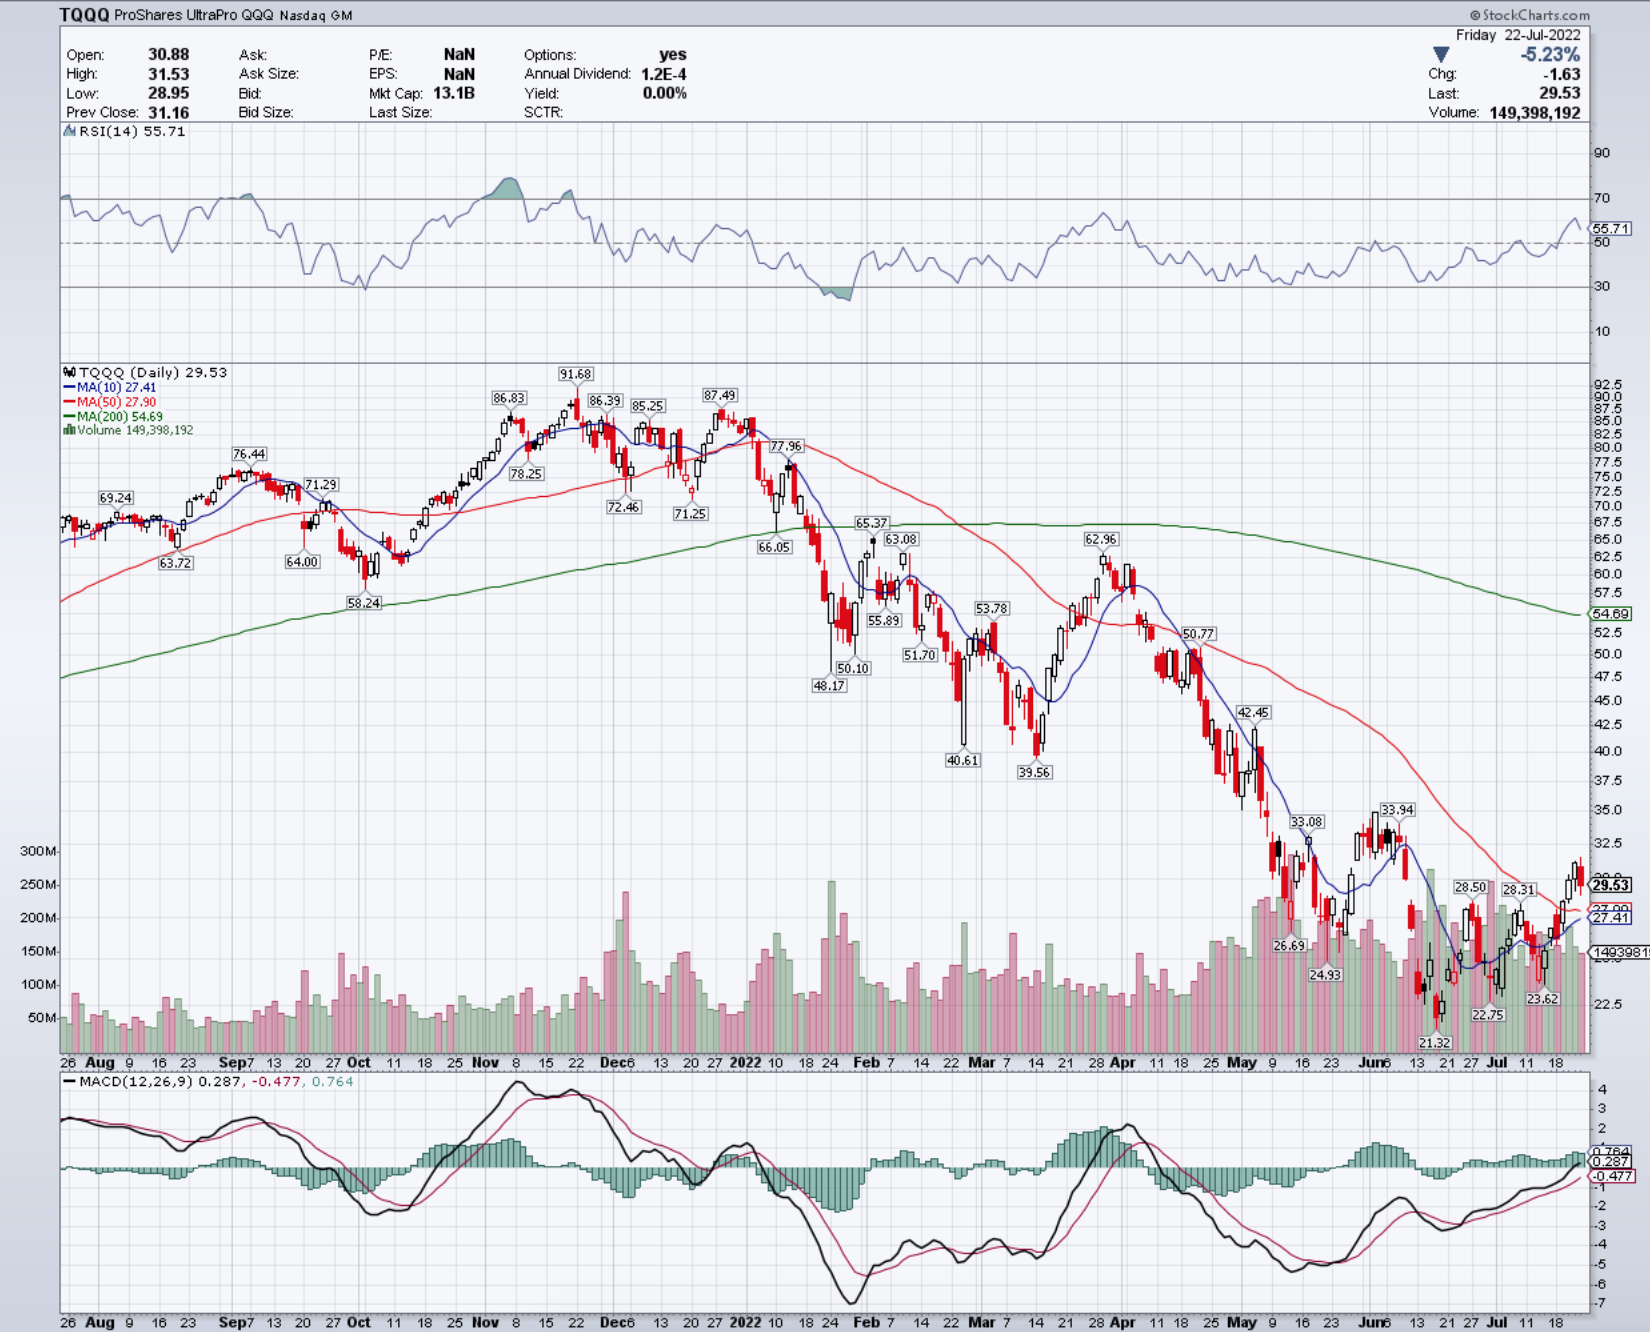Click the green 54.69 MA(200) tag on price axis
The width and height of the screenshot is (1650, 1332).
click(1612, 614)
